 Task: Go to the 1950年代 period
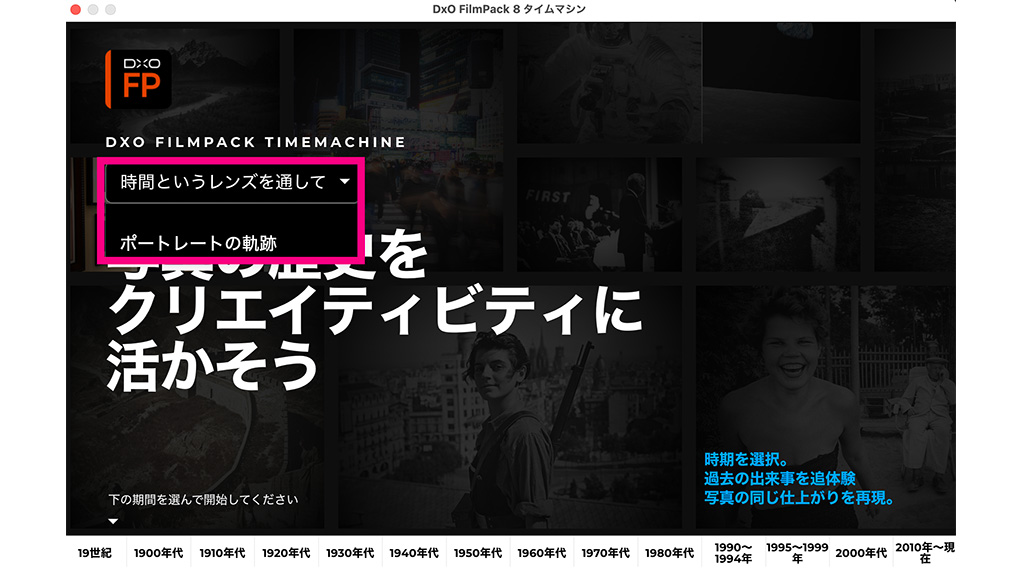(477, 553)
